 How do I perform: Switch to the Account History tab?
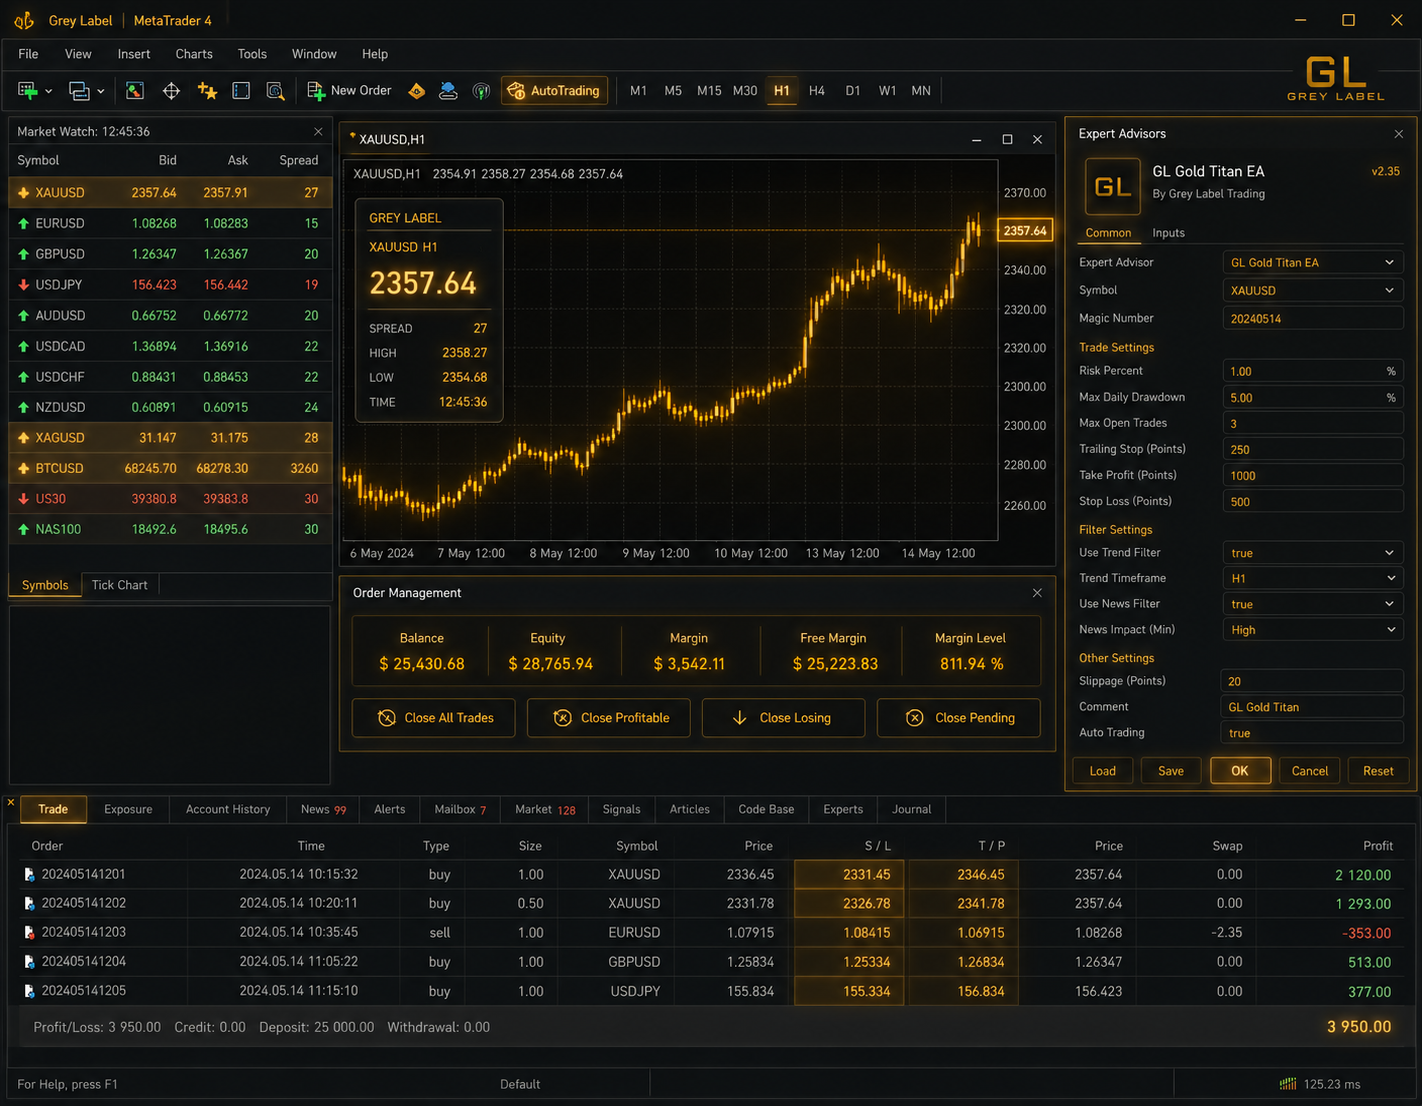point(228,810)
